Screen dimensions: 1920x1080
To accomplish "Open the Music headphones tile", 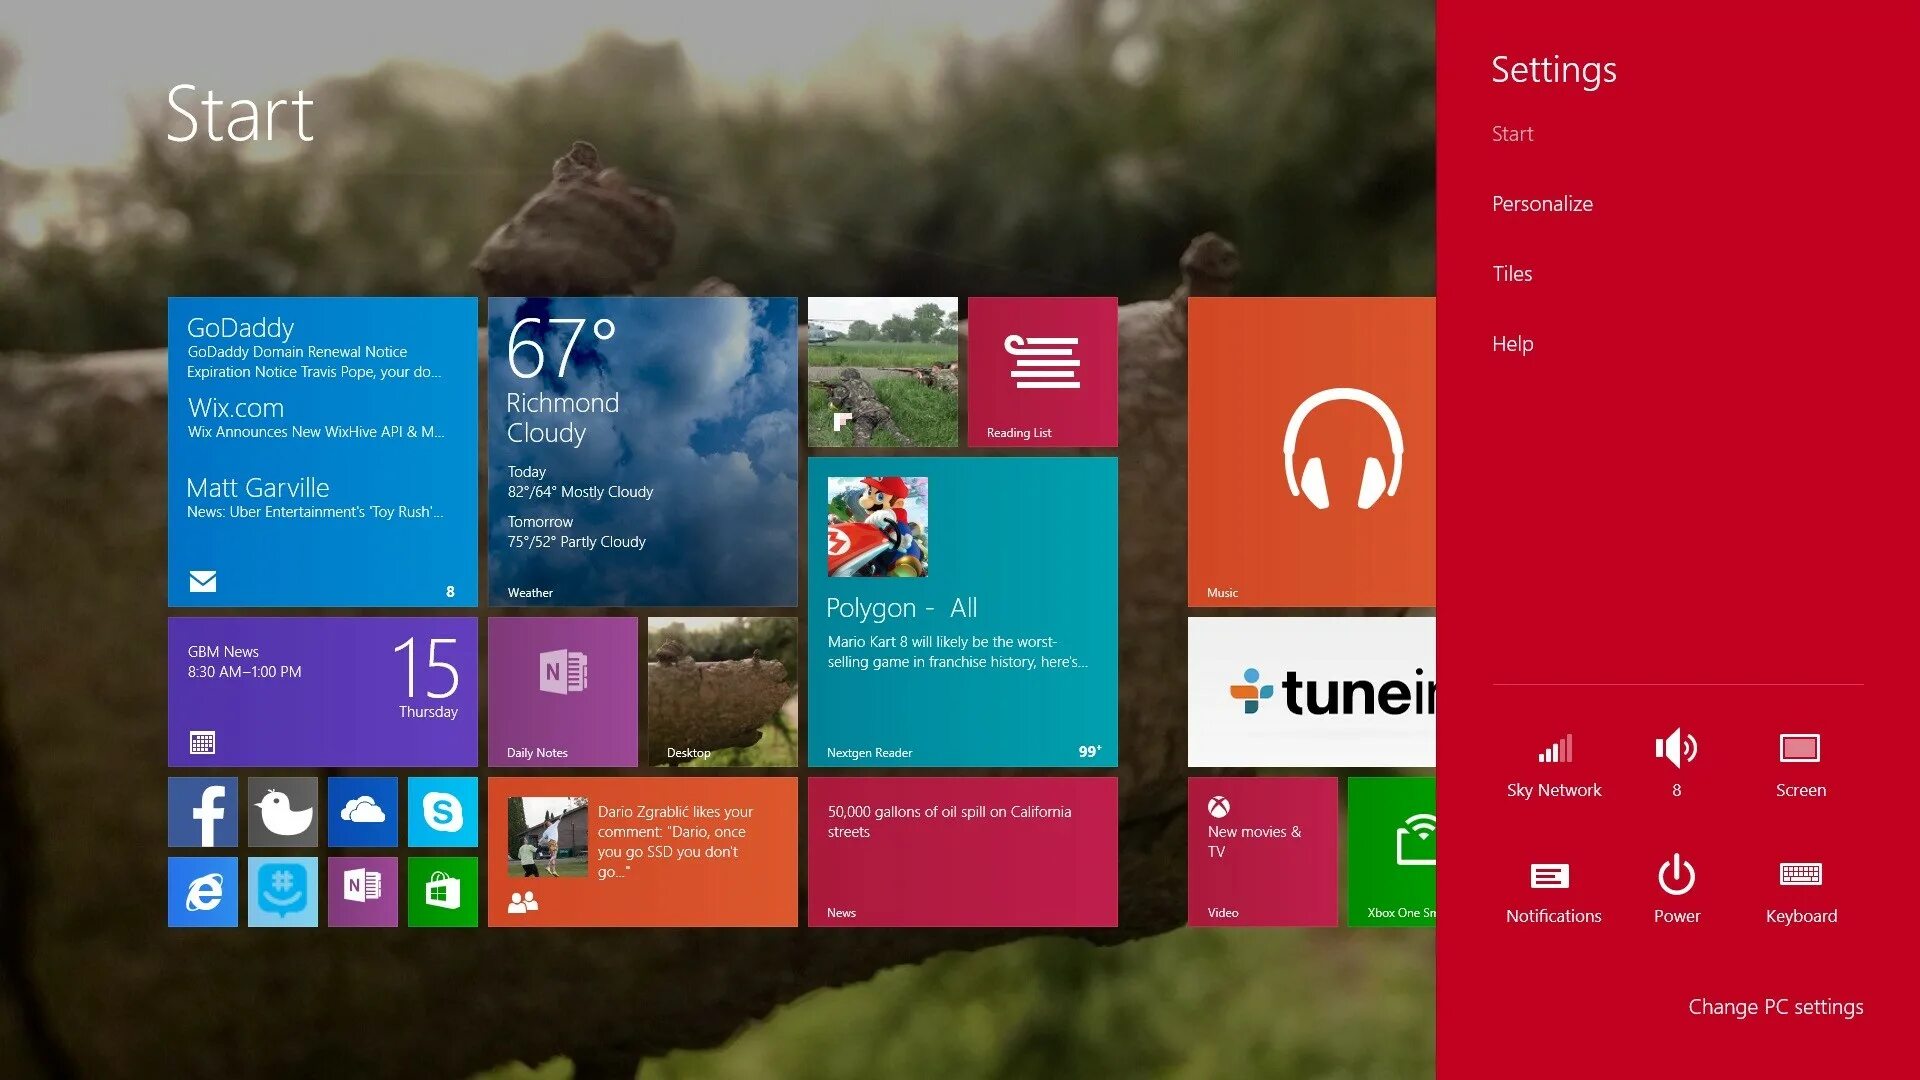I will [x=1311, y=451].
